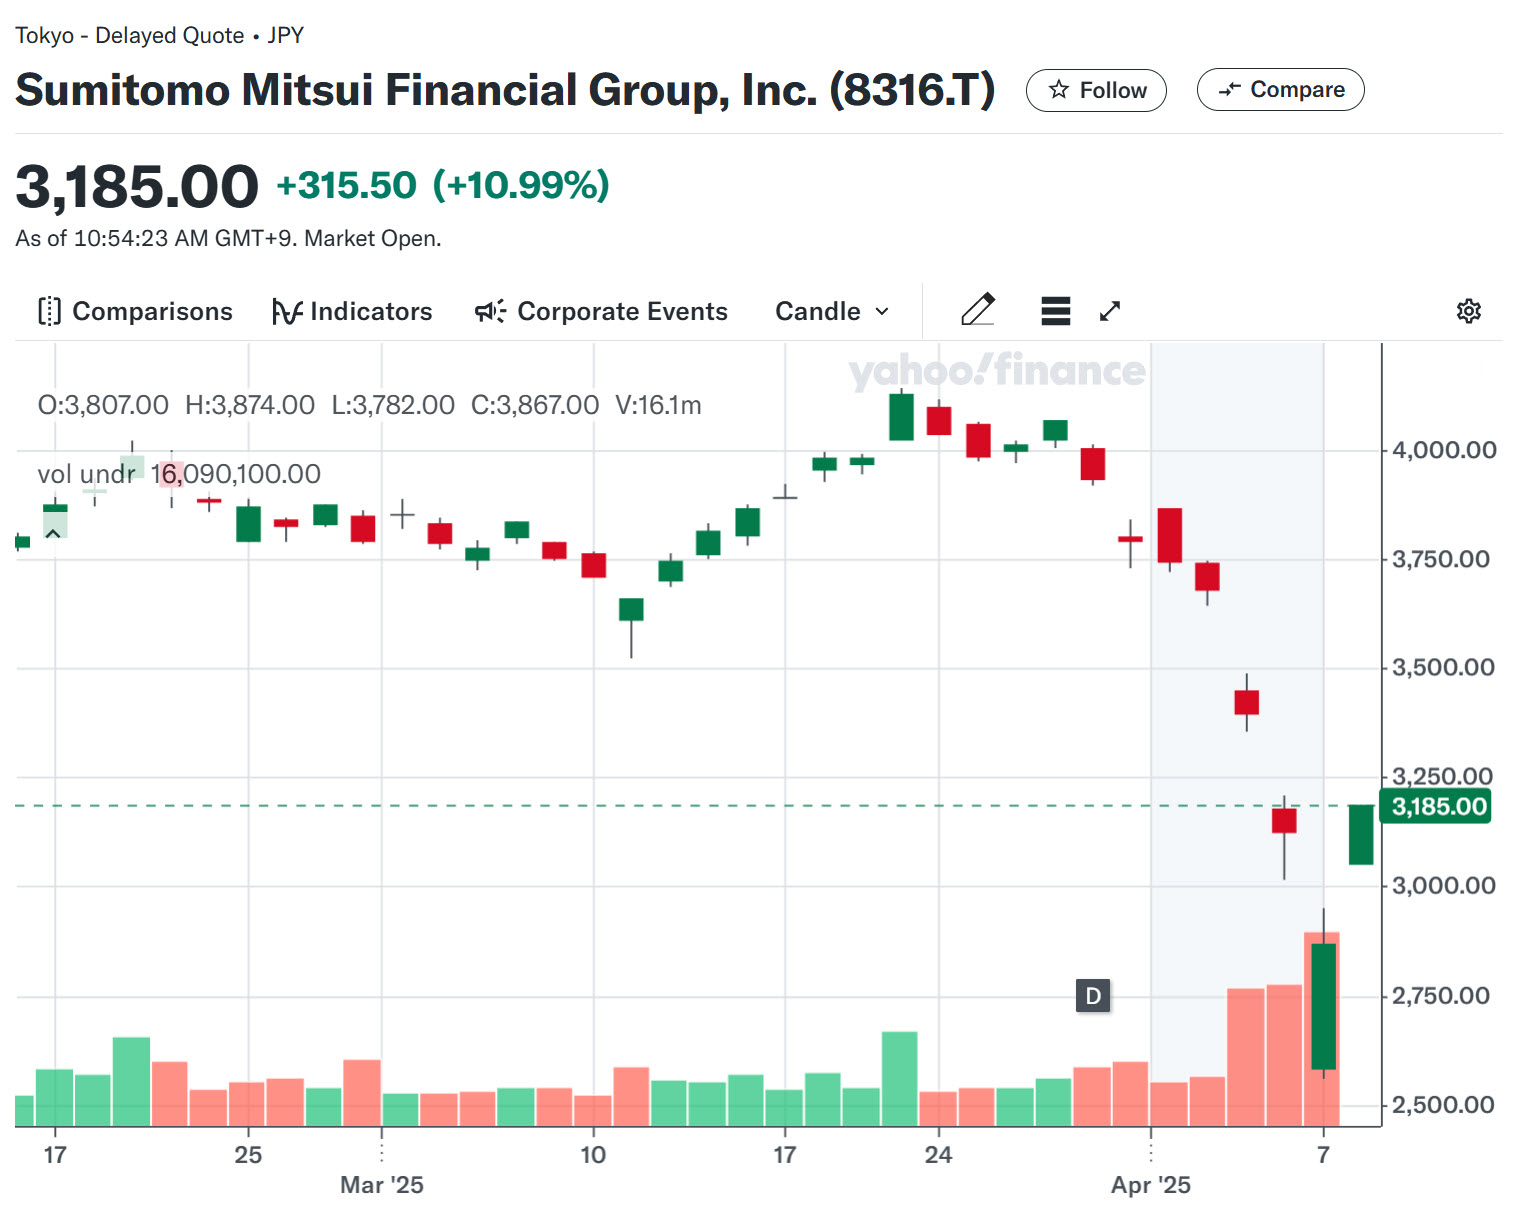Select the pencil draw tool icon
This screenshot has width=1530, height=1207.
click(x=978, y=310)
